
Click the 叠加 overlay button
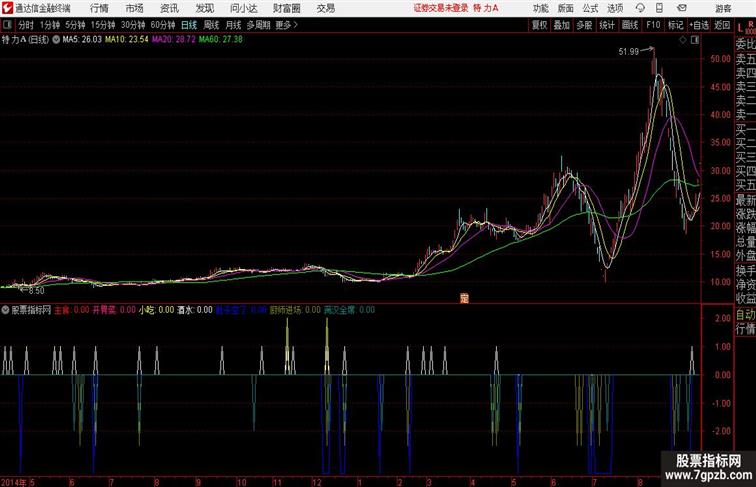pyautogui.click(x=562, y=25)
